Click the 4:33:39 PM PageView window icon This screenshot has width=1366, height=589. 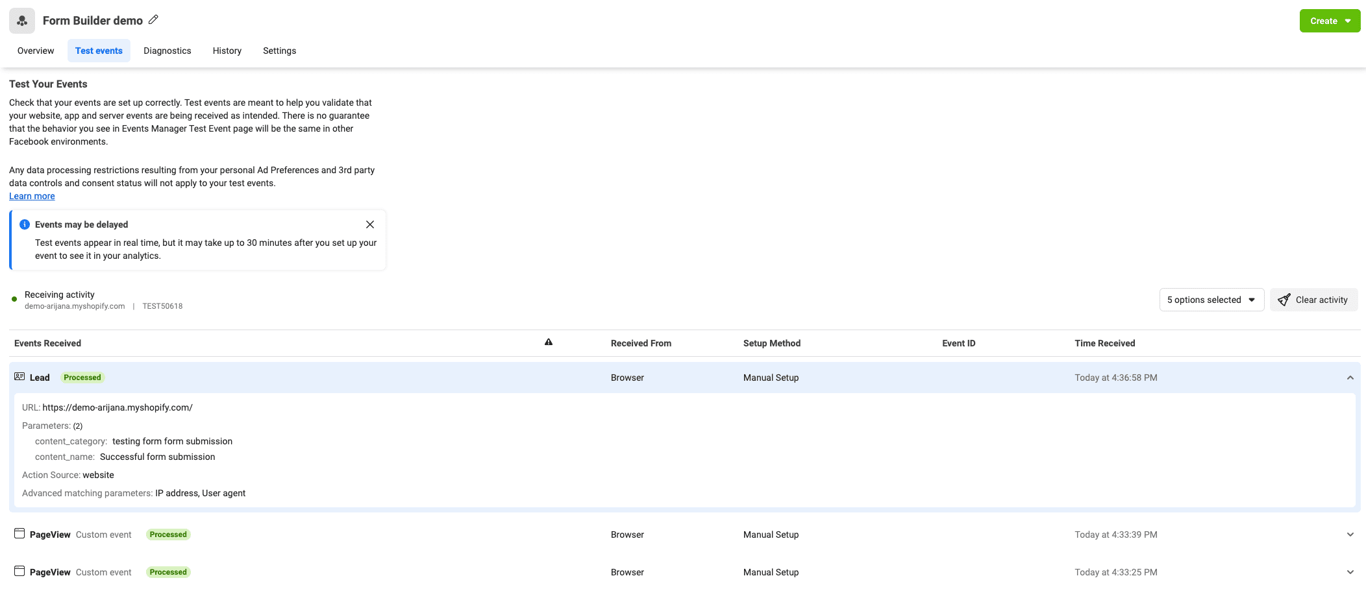coord(19,534)
